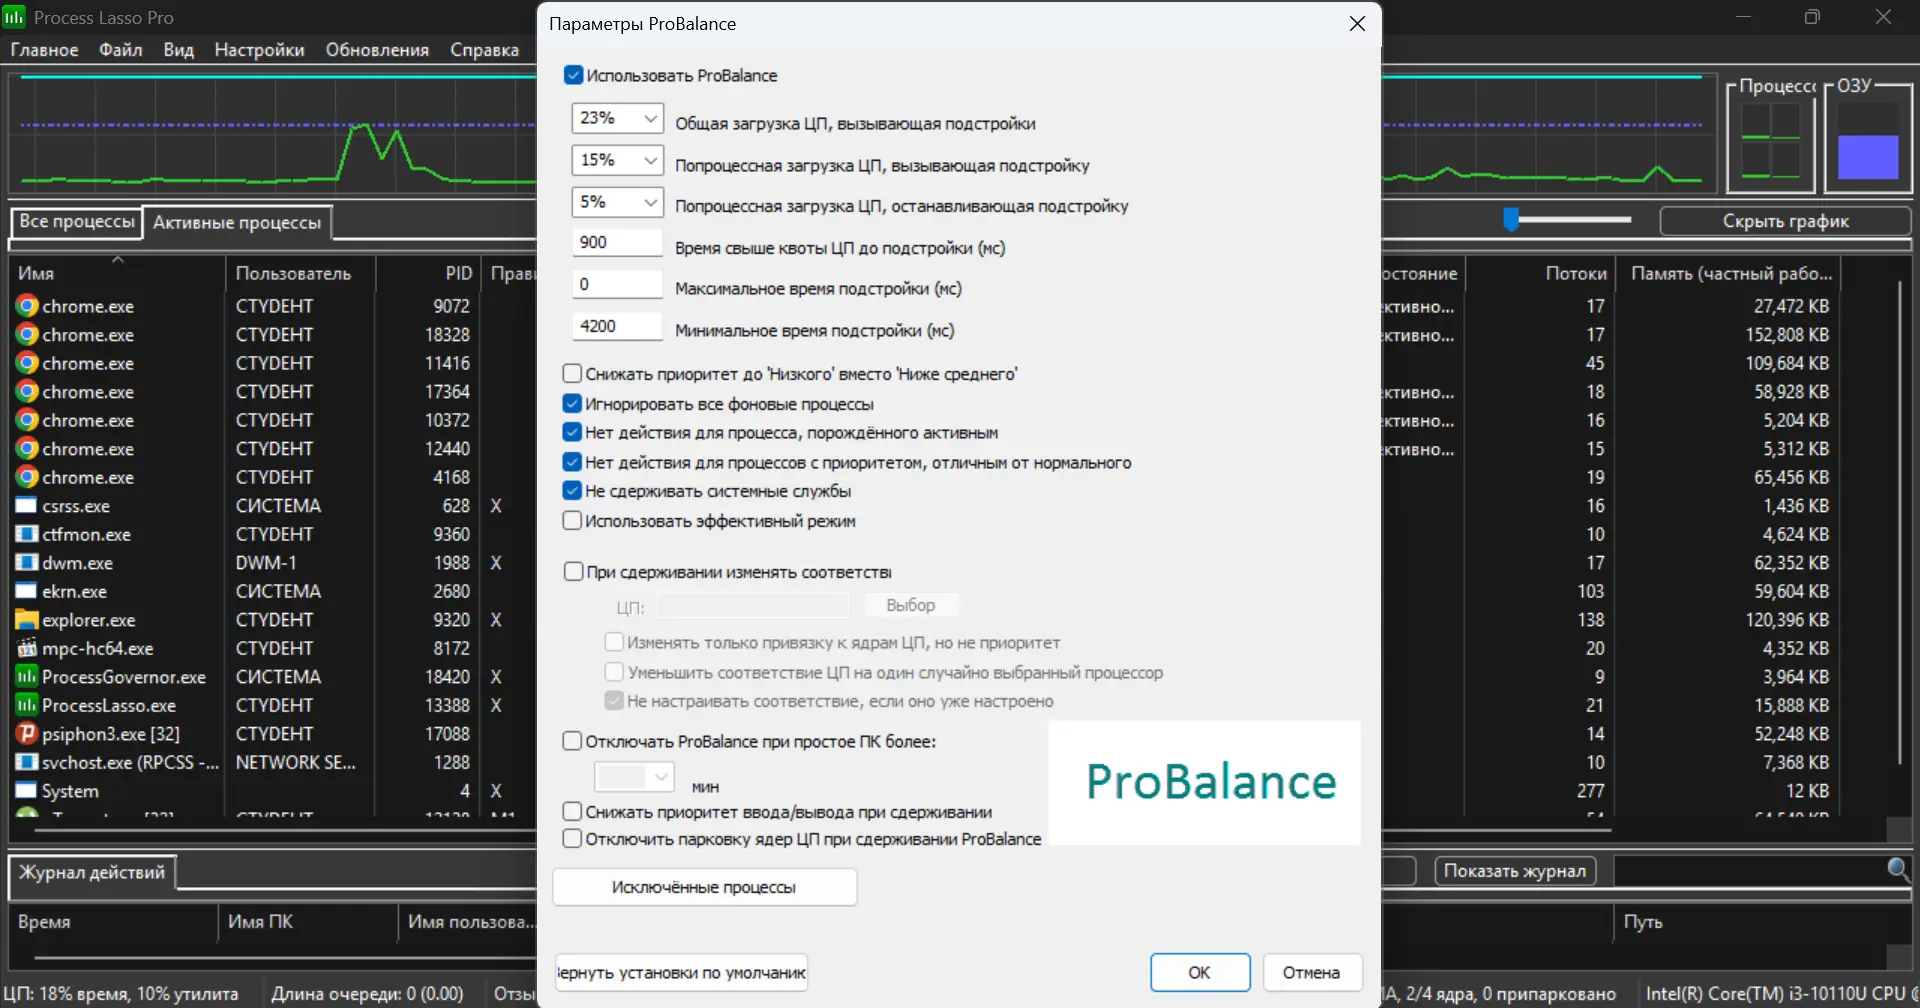
Task: Click the ОЗУ memory usage bar
Action: [1868, 142]
